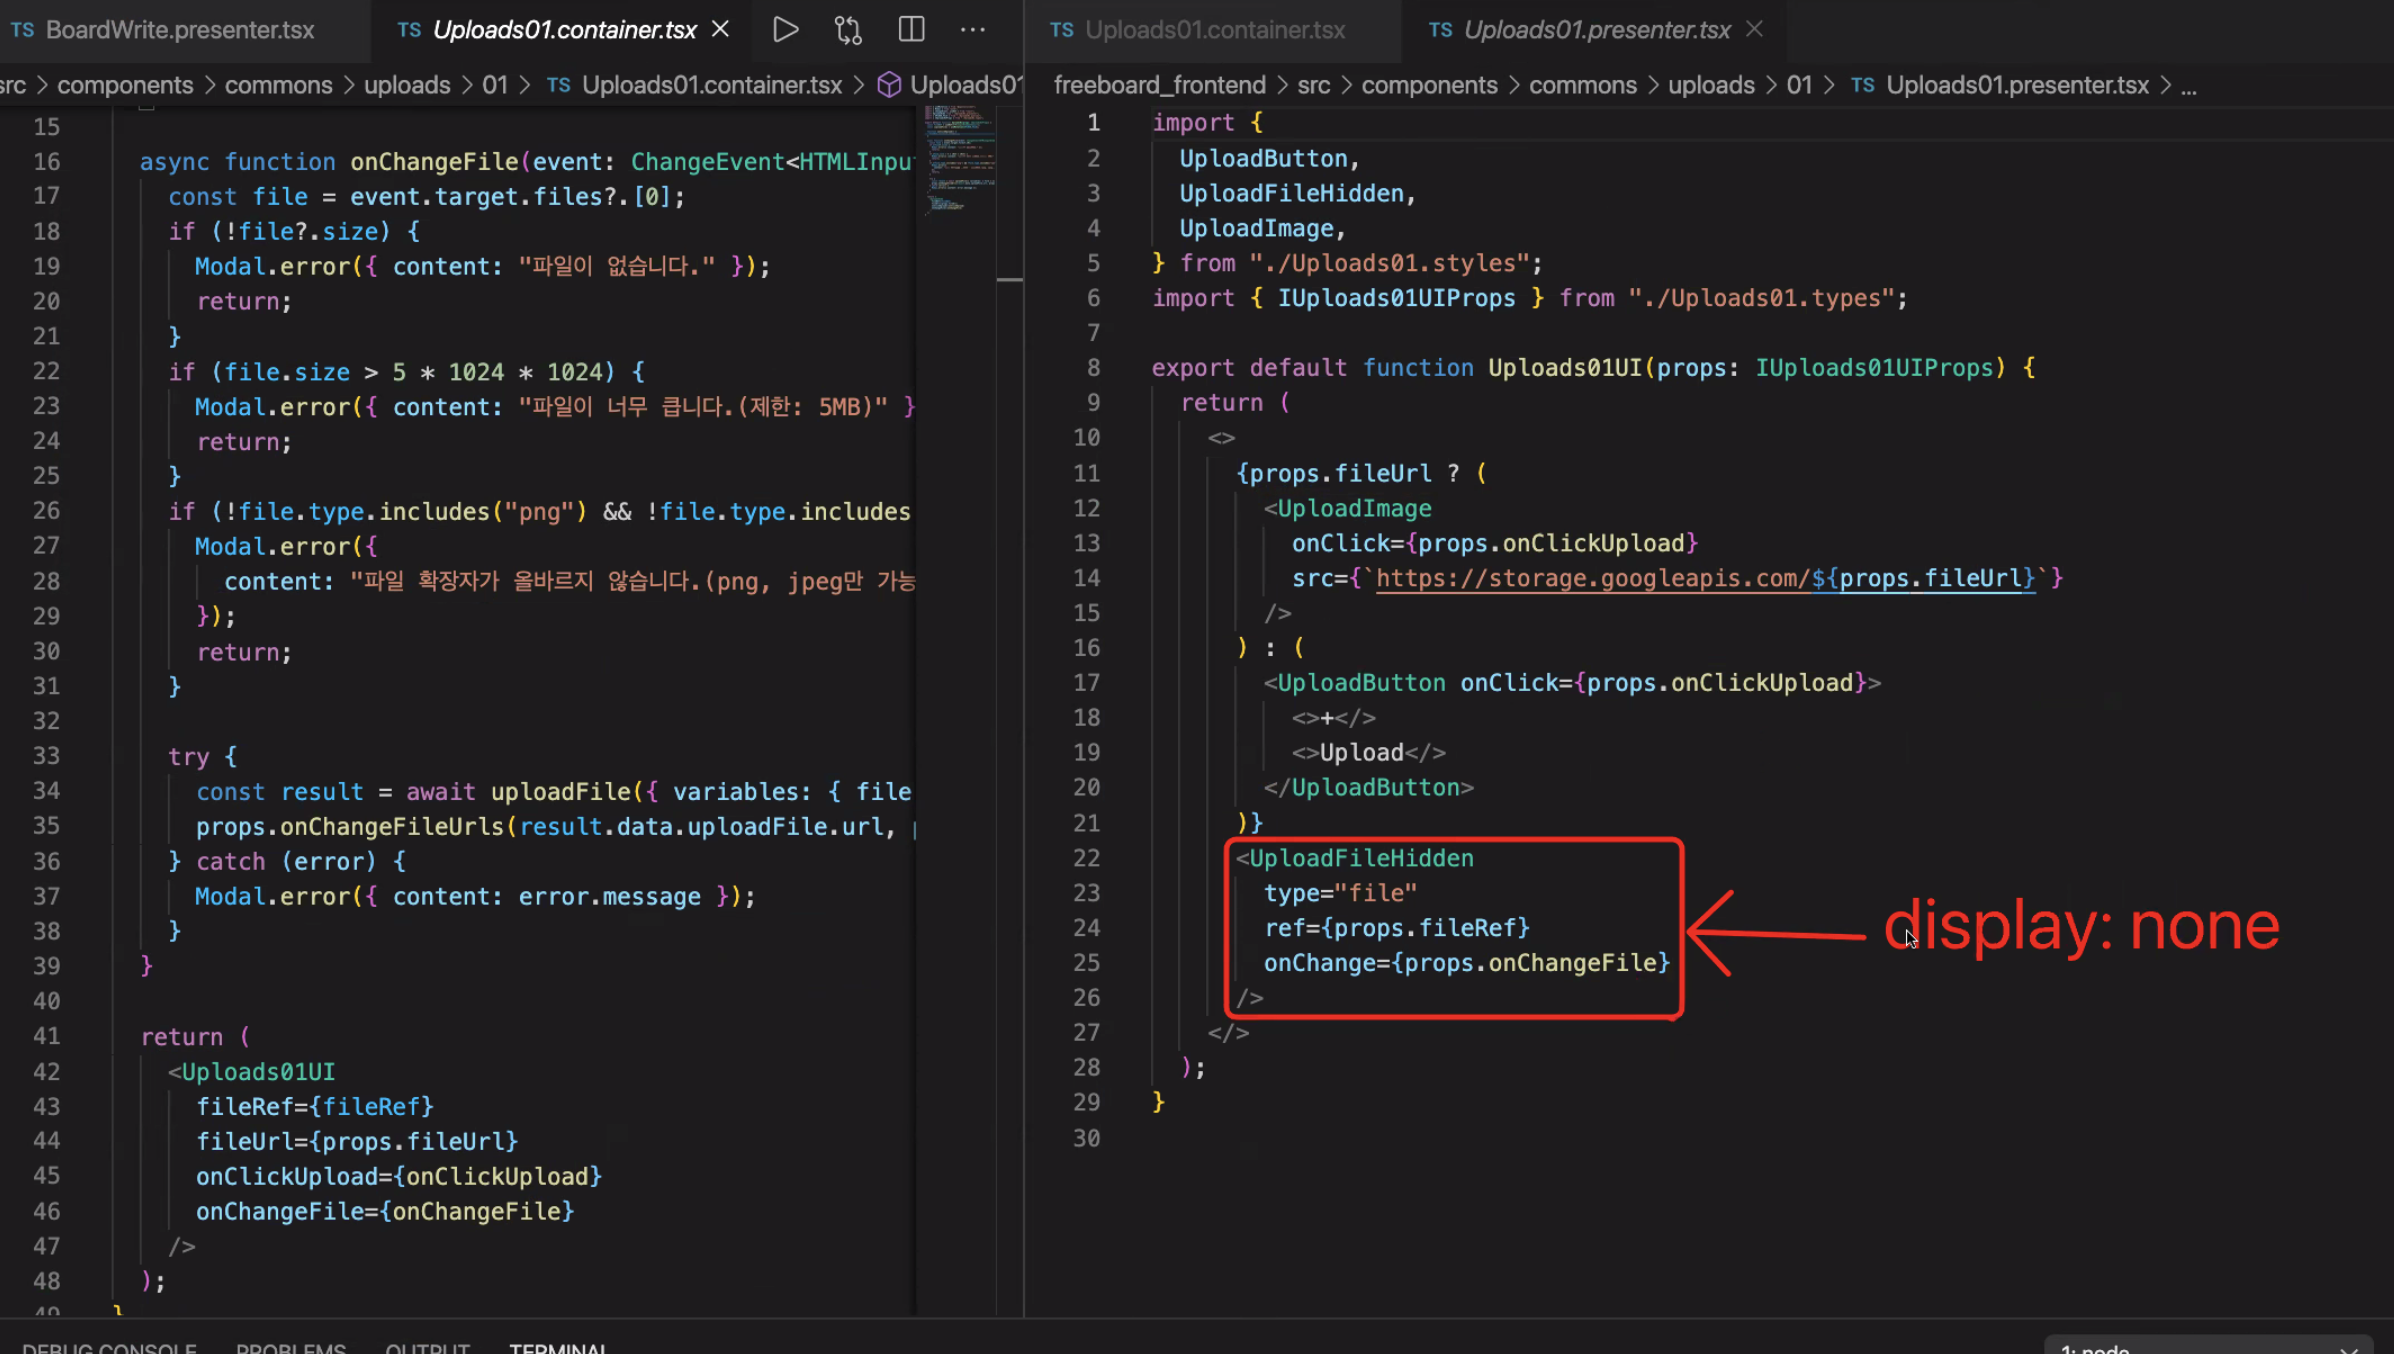The image size is (2394, 1354).
Task: Click the code minimap in left editor
Action: [x=958, y=158]
